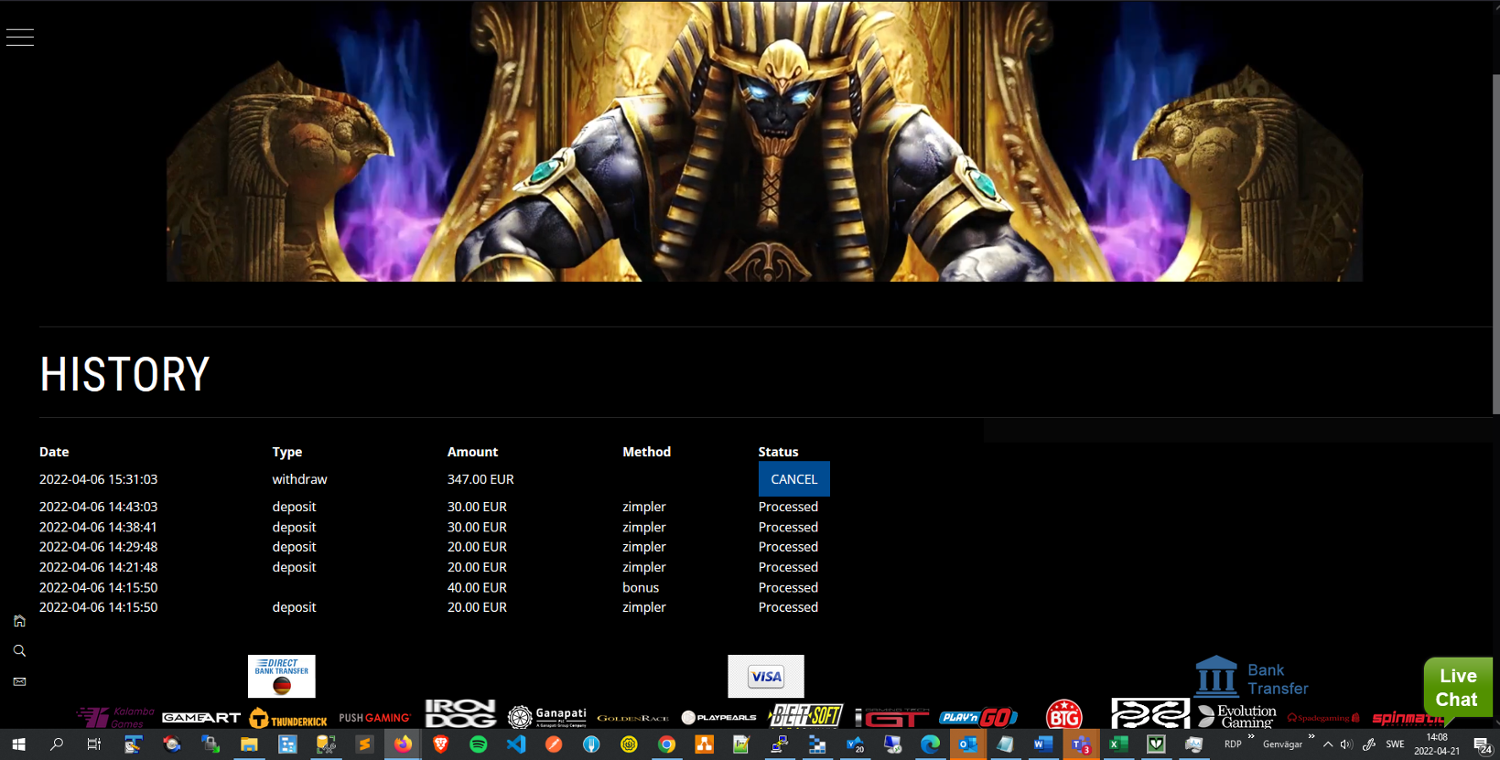Viewport: 1500px width, 760px height.
Task: Click the Pharaoh banner image
Action: coord(764,141)
